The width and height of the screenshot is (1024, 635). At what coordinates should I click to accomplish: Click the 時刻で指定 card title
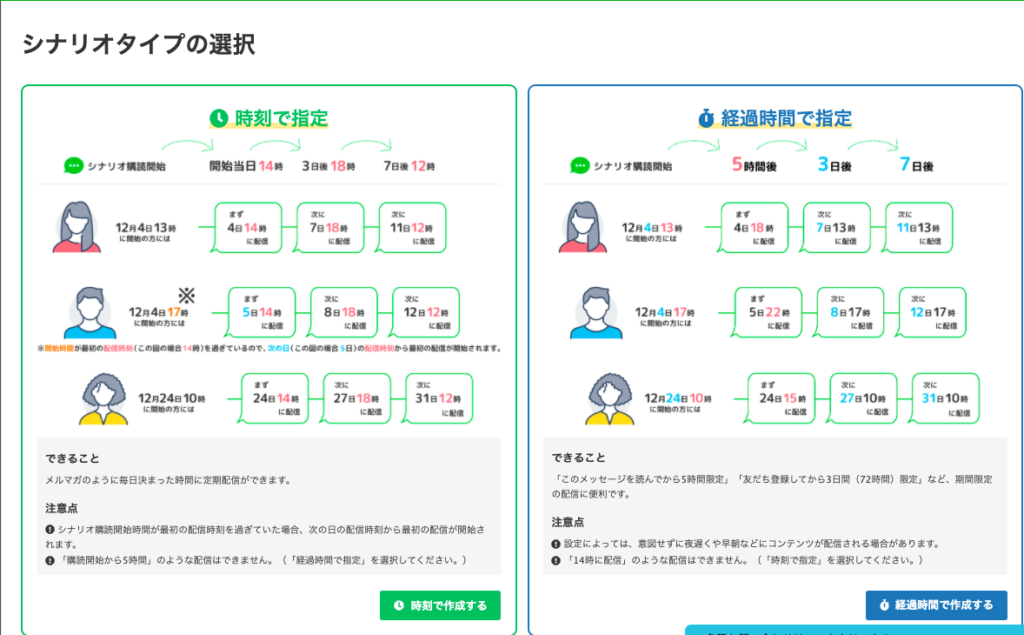[x=281, y=118]
